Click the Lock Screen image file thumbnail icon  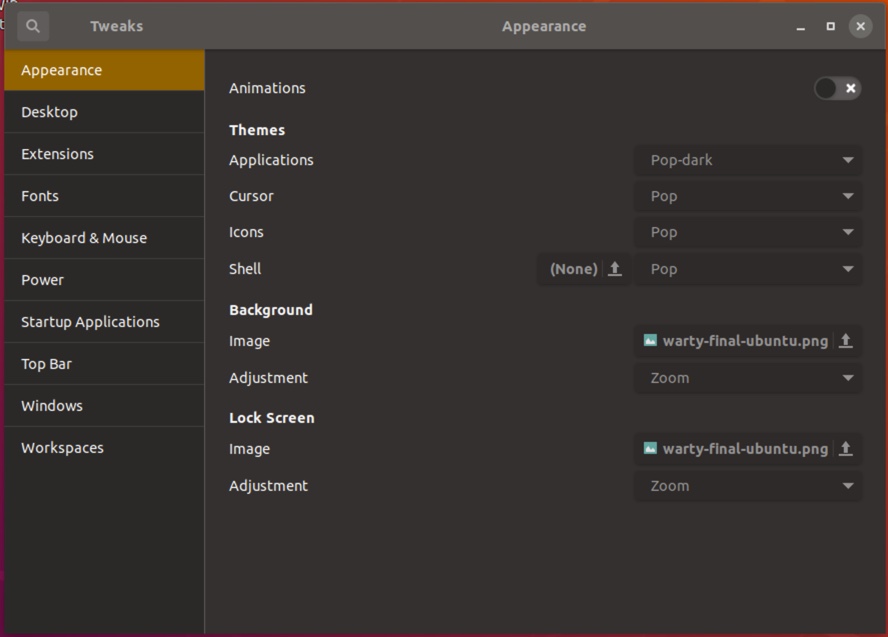click(650, 449)
